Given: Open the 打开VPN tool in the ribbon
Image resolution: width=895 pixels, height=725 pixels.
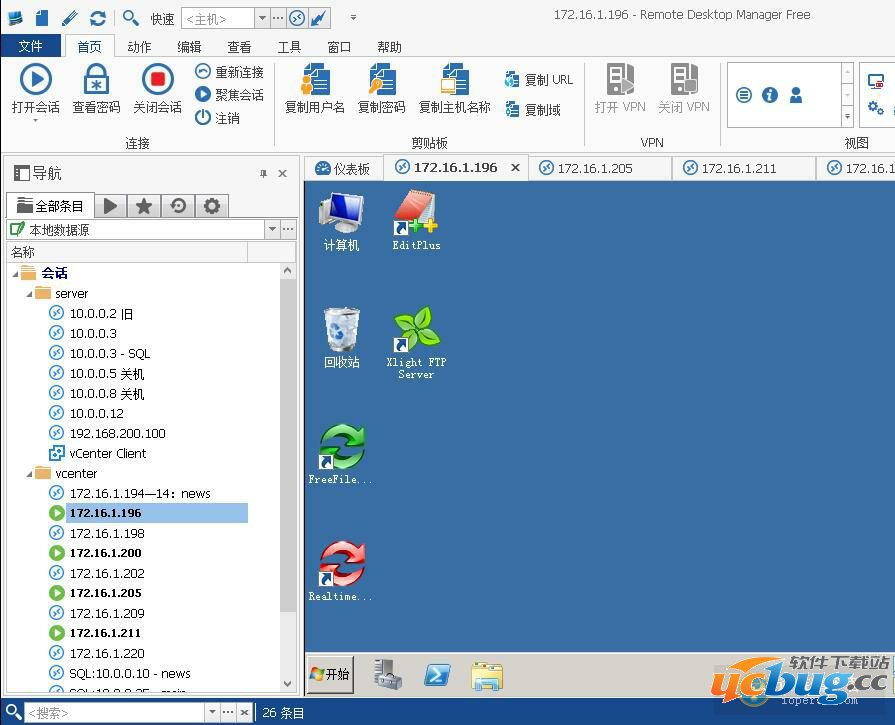Looking at the screenshot, I should coord(620,87).
